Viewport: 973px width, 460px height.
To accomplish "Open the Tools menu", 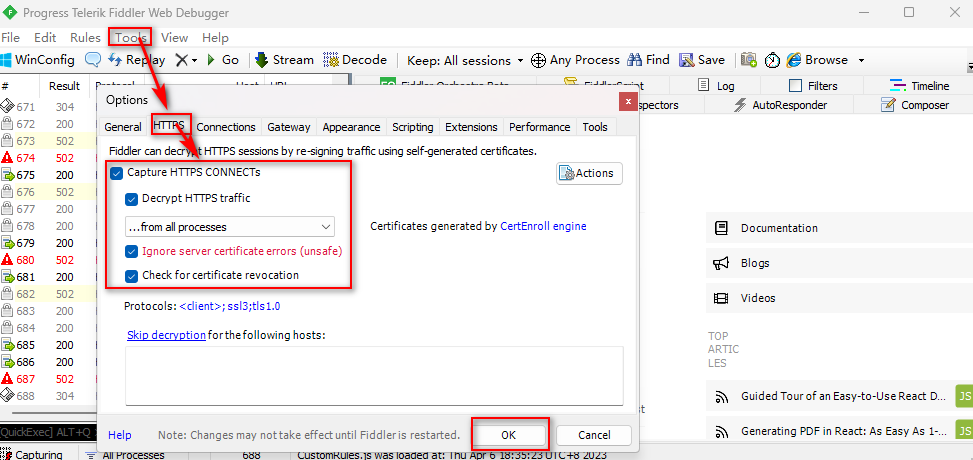I will click(x=130, y=38).
